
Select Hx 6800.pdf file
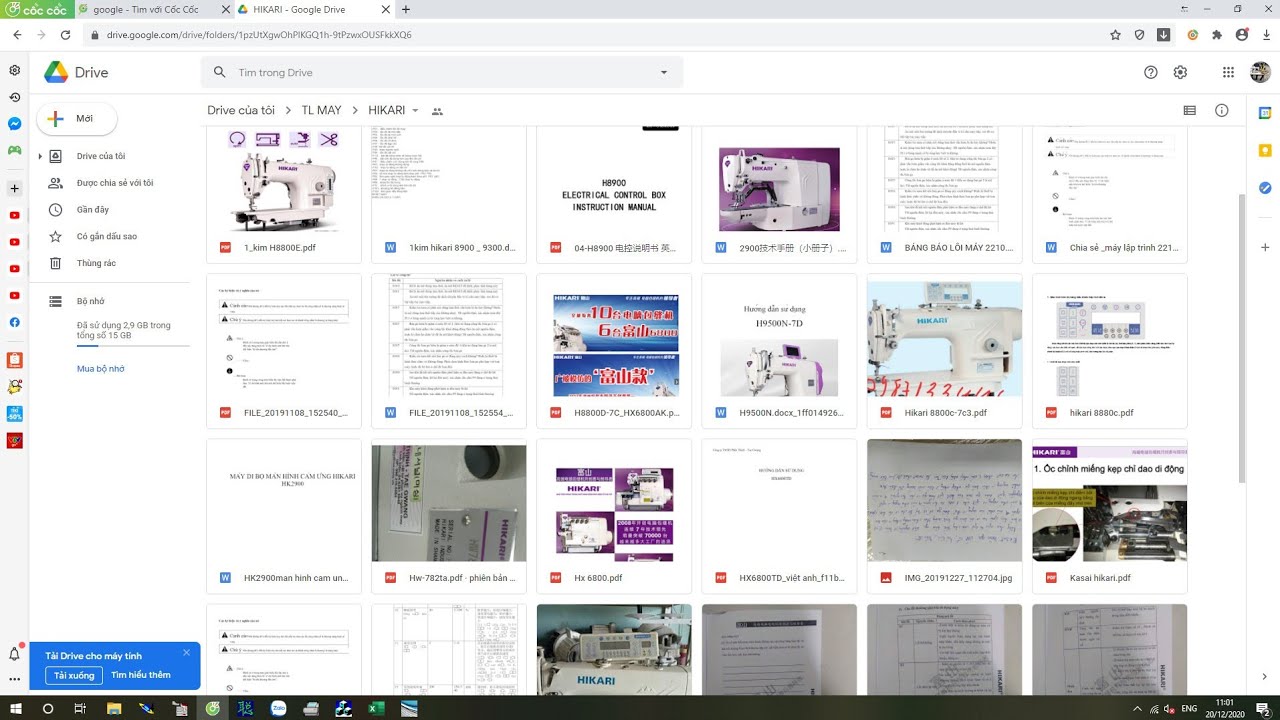(x=614, y=516)
